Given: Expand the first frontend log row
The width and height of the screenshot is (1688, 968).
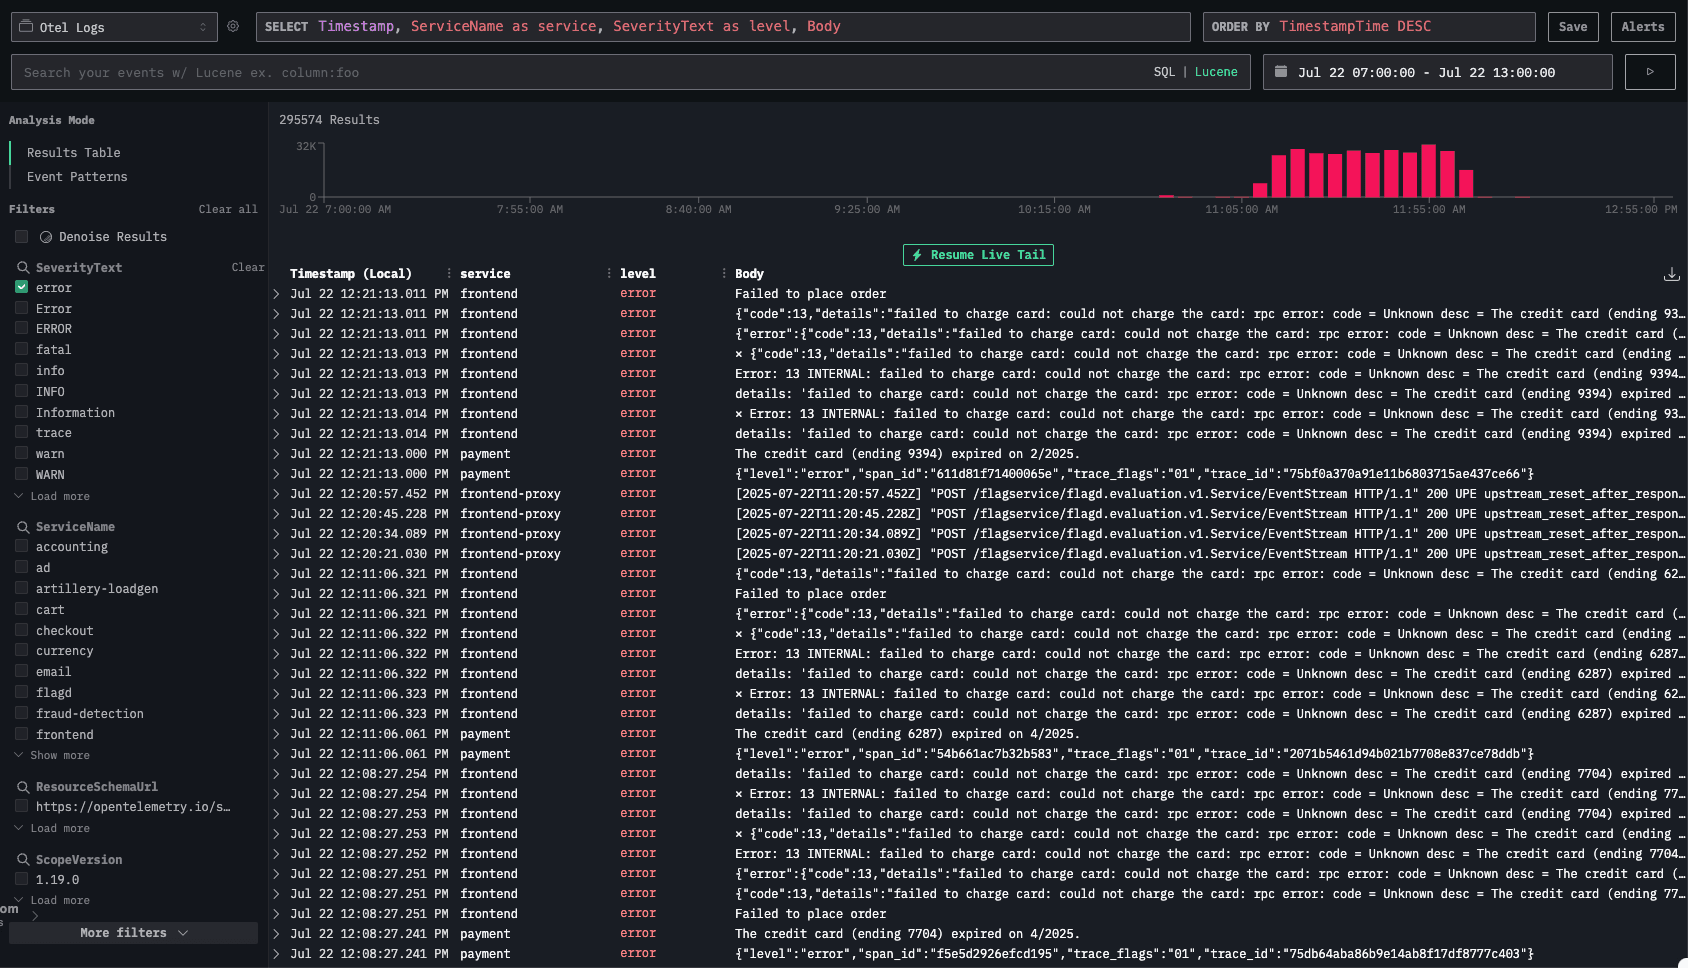Looking at the screenshot, I should pyautogui.click(x=276, y=294).
